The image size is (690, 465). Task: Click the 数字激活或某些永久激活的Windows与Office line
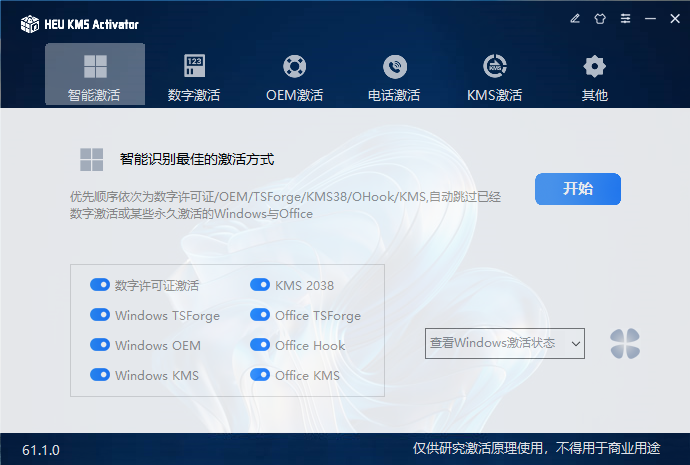pyautogui.click(x=191, y=214)
